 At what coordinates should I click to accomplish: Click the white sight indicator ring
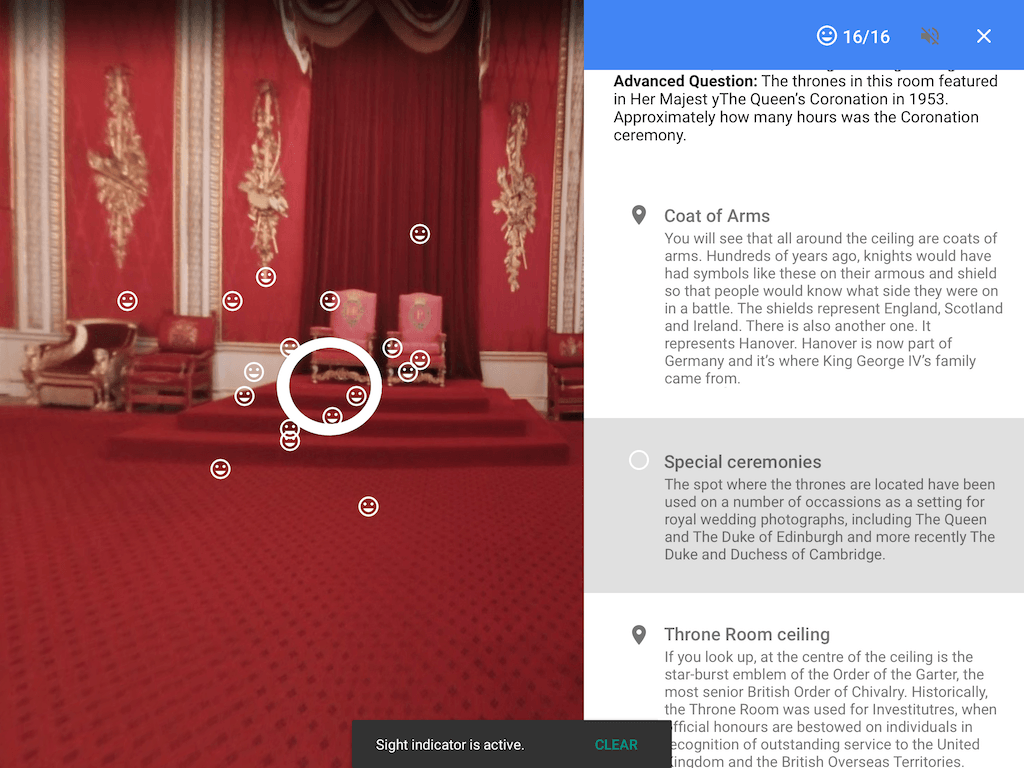[329, 386]
